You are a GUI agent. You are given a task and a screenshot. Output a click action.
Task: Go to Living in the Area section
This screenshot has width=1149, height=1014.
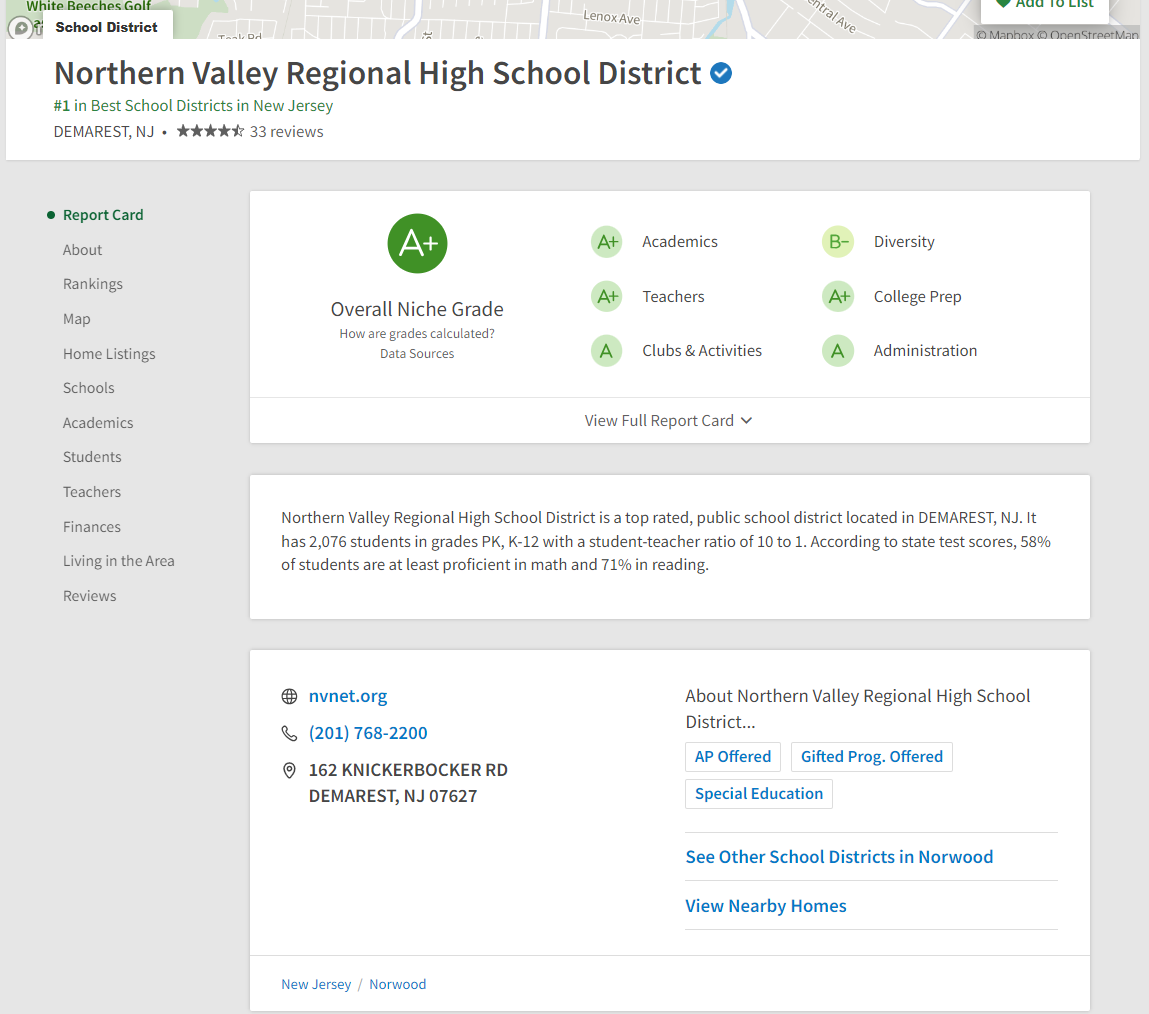(119, 561)
